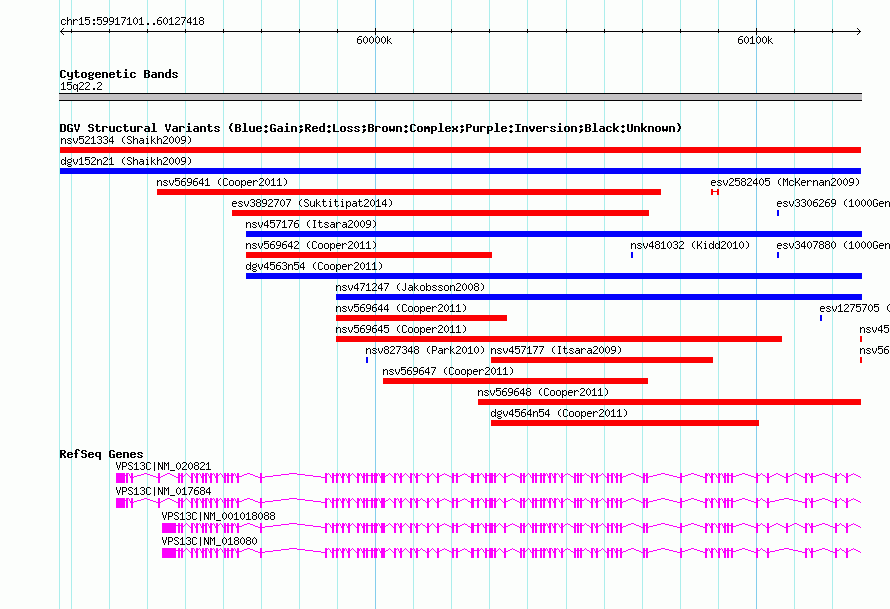Screen dimensions: 890x609
Task: Click the small blue esv1275705 marker
Action: click(821, 318)
